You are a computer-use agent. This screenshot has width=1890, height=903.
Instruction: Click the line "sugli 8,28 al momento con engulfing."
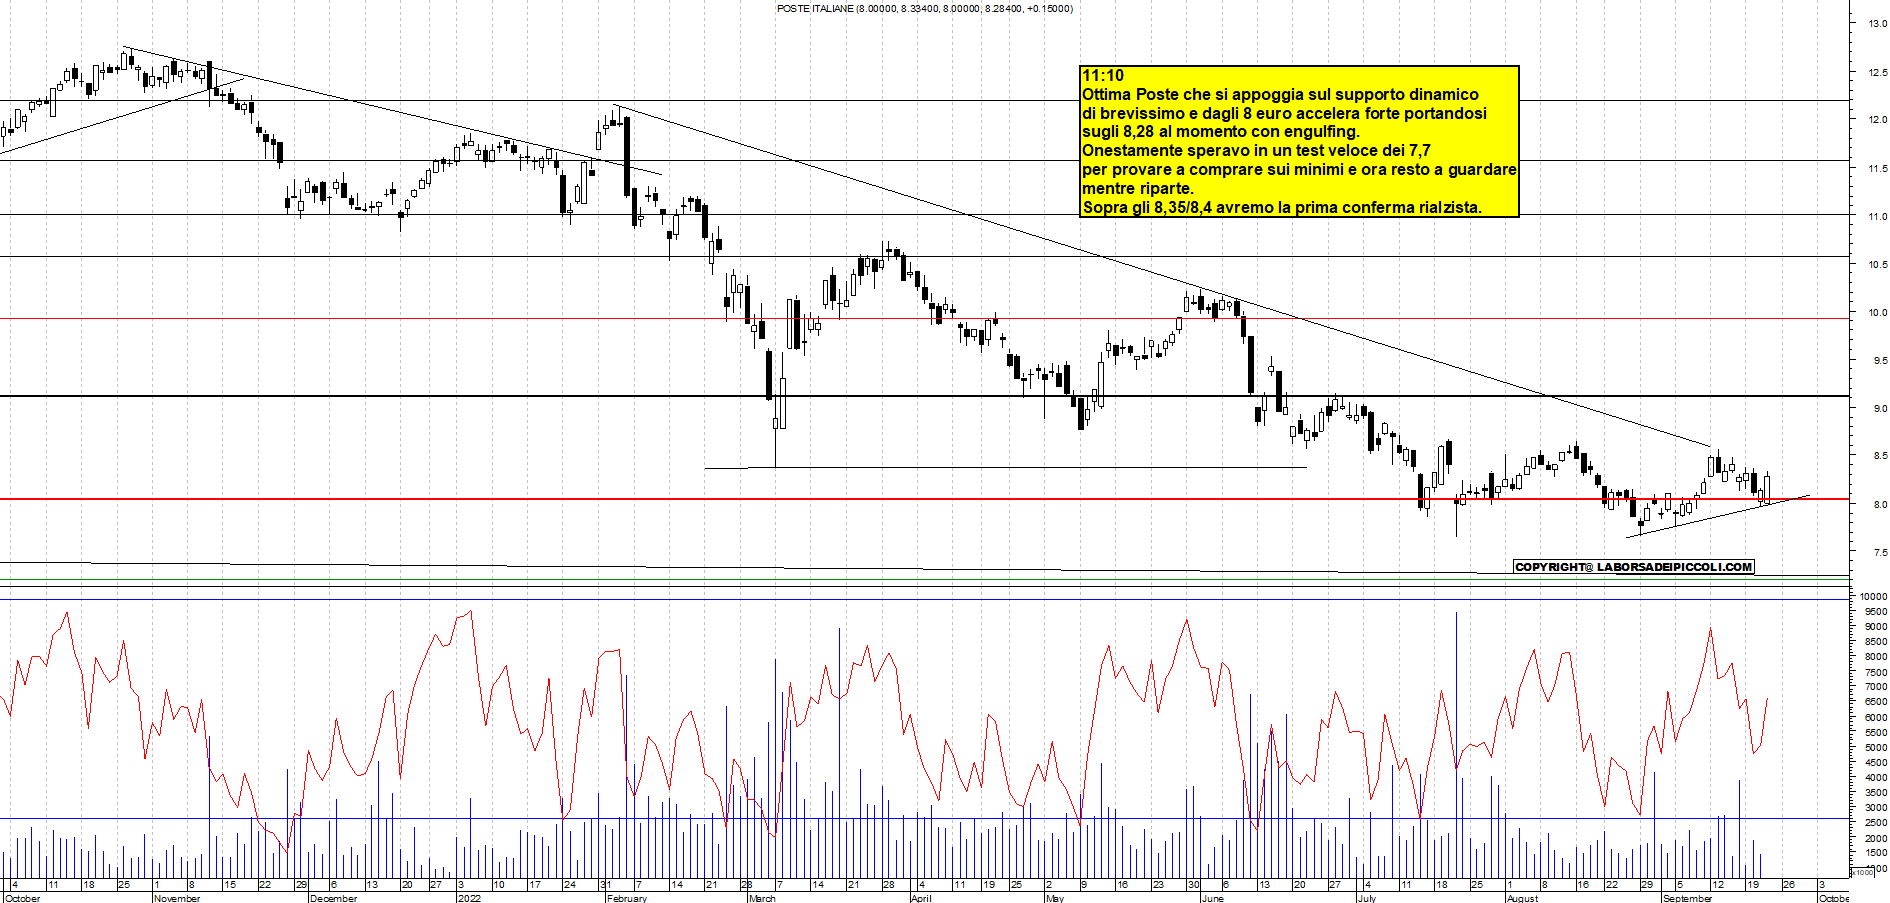(x=1221, y=131)
